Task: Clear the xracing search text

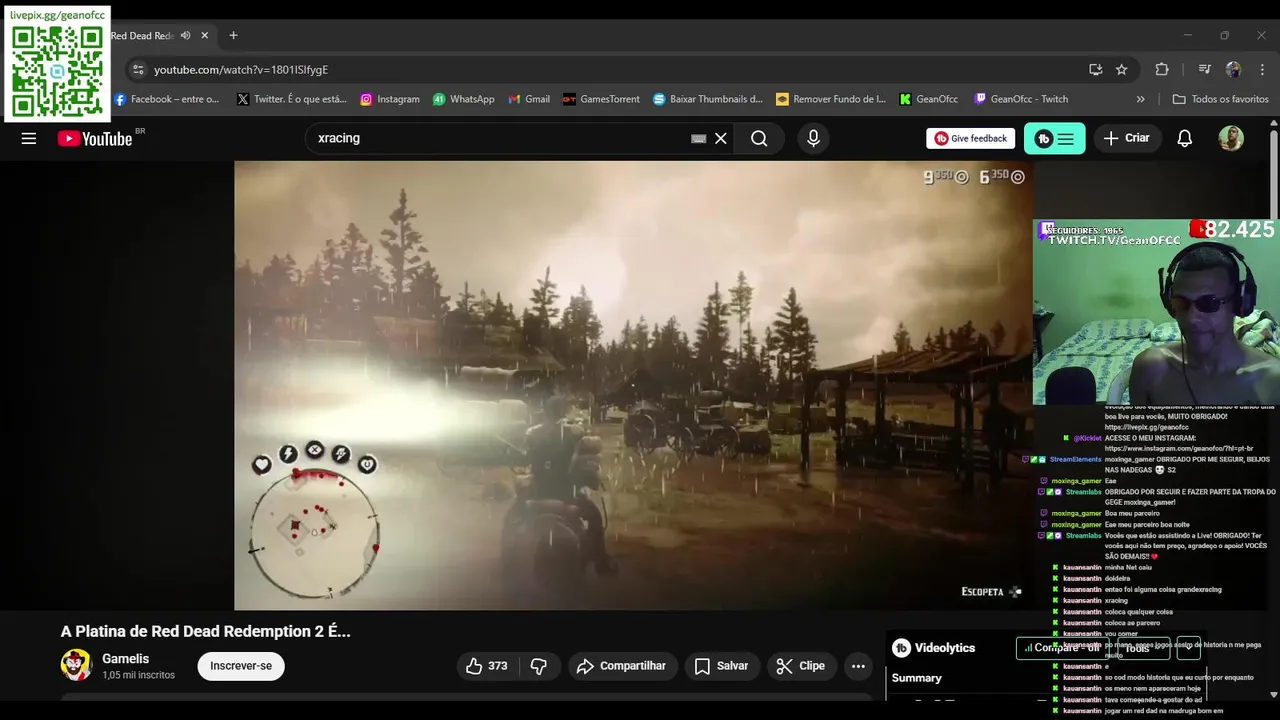Action: 720,139
